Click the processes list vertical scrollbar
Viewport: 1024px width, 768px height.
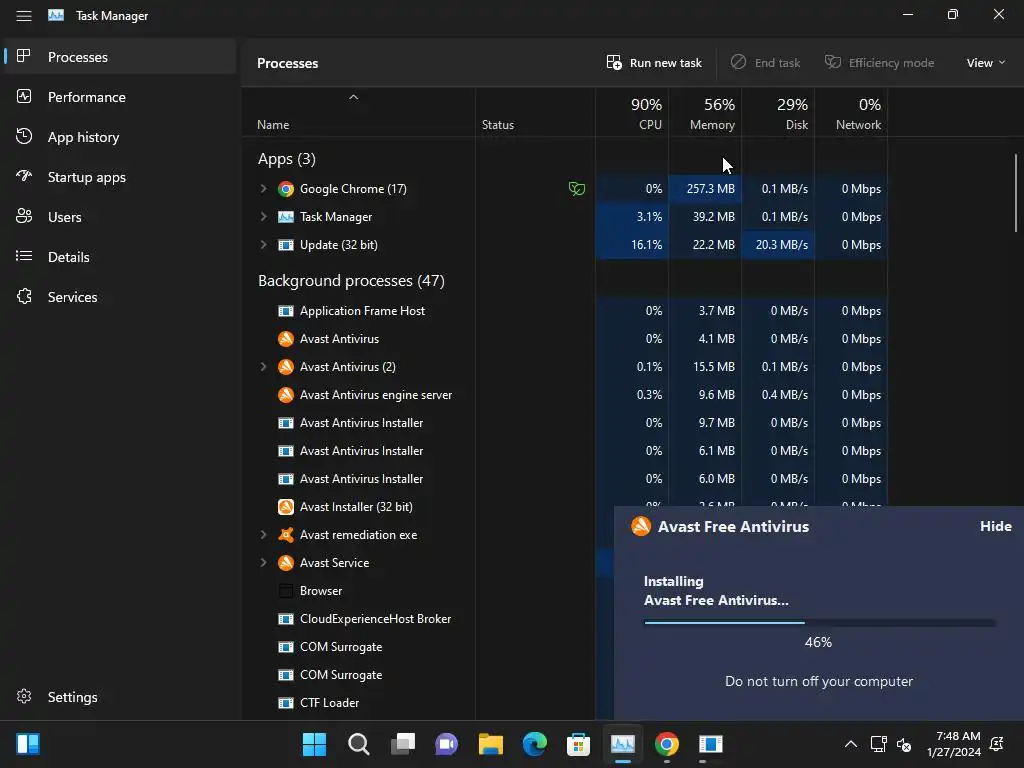(x=1016, y=193)
